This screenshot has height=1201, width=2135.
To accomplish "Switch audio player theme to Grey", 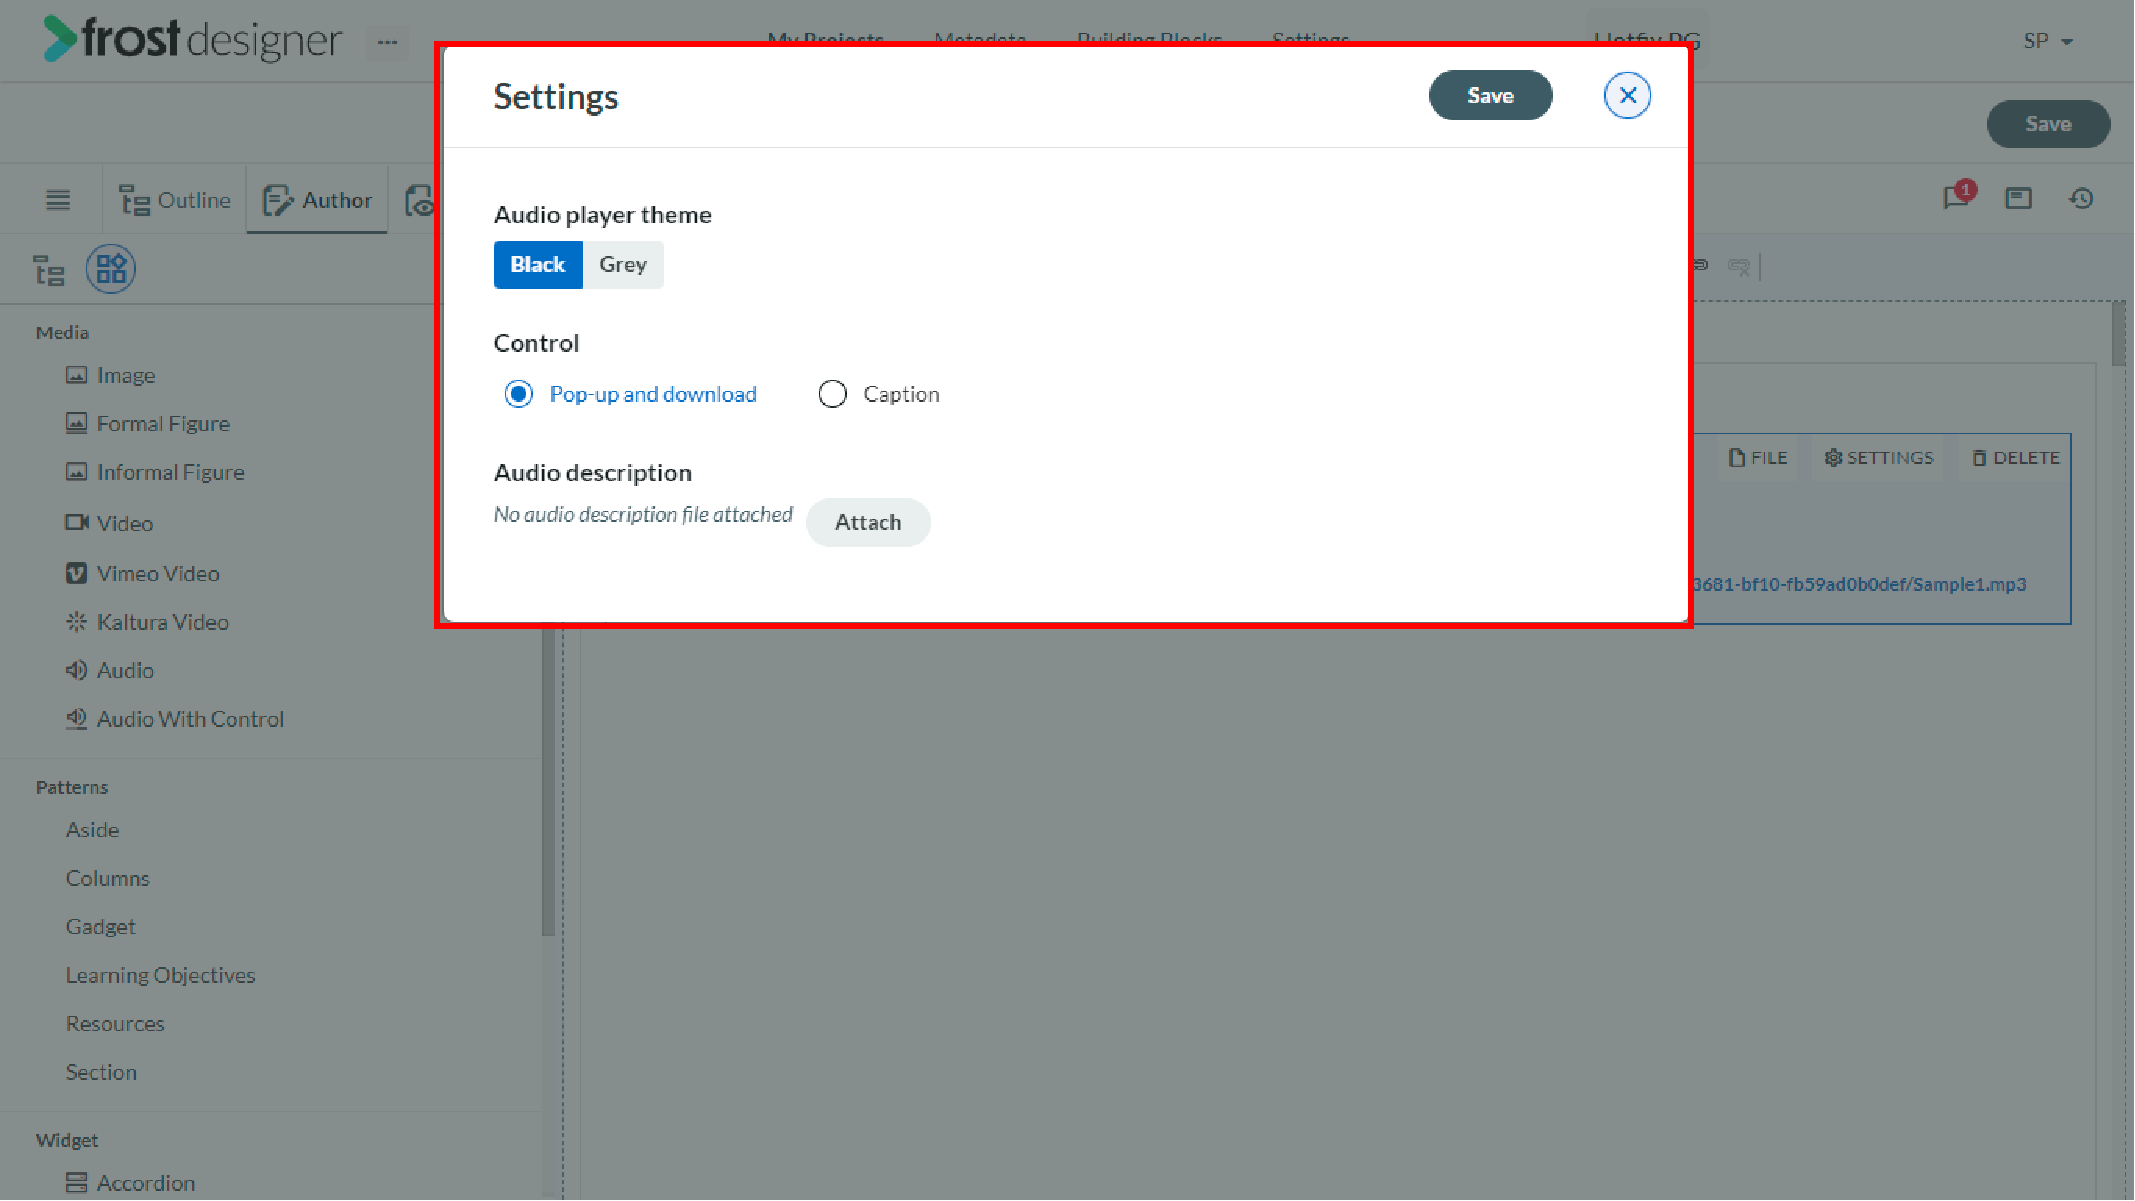I will (623, 265).
